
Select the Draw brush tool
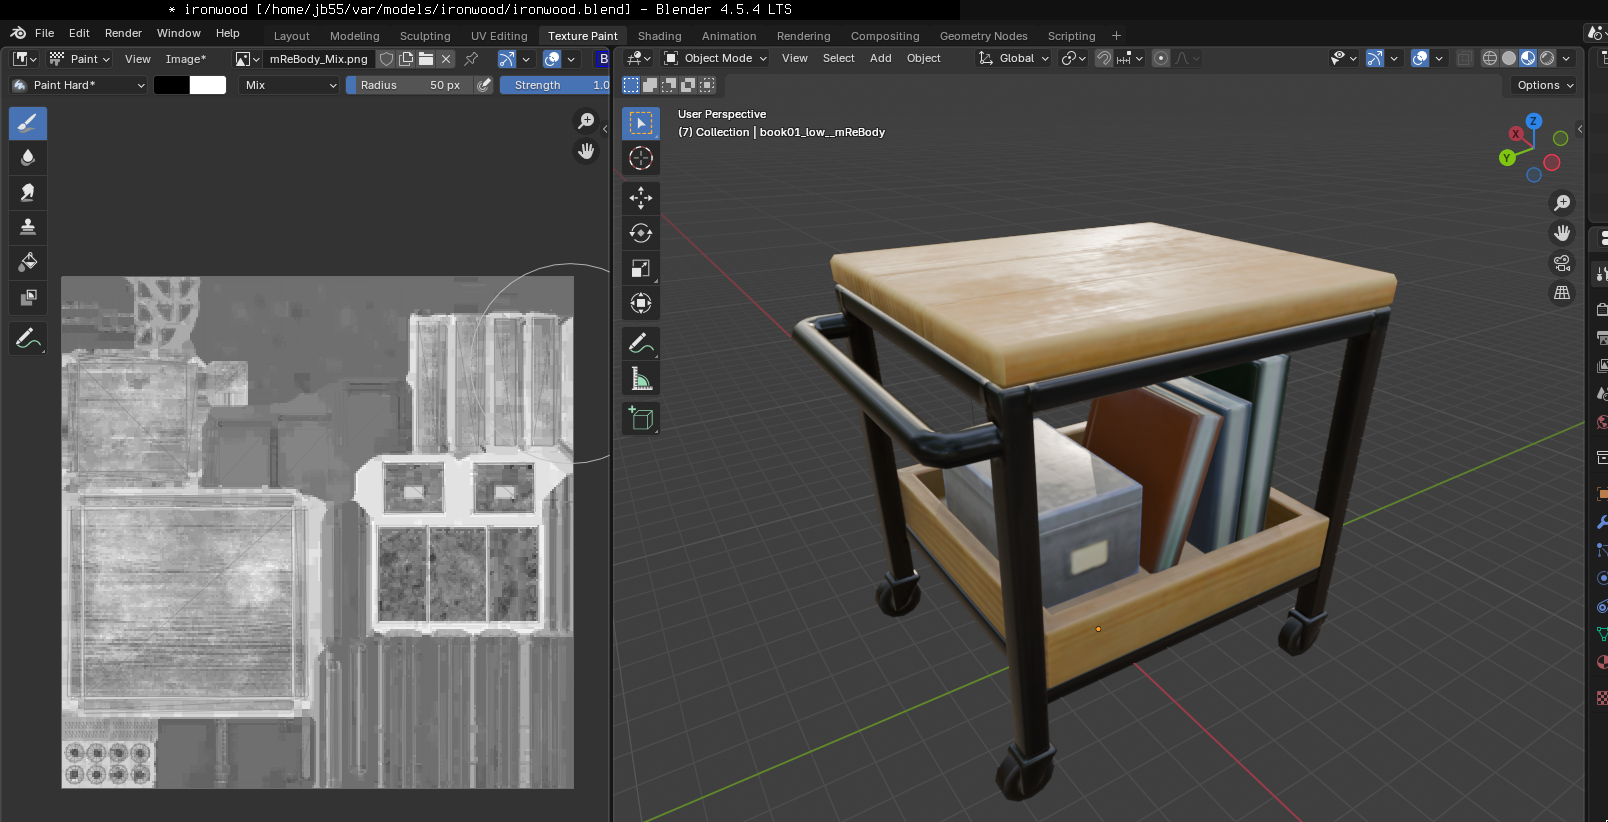[28, 123]
